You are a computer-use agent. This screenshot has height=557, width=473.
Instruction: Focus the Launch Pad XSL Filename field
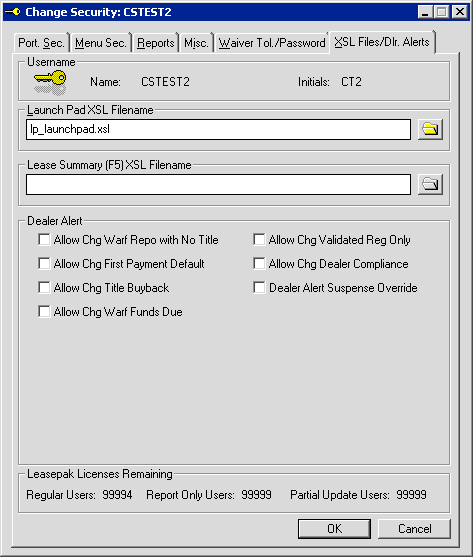218,129
